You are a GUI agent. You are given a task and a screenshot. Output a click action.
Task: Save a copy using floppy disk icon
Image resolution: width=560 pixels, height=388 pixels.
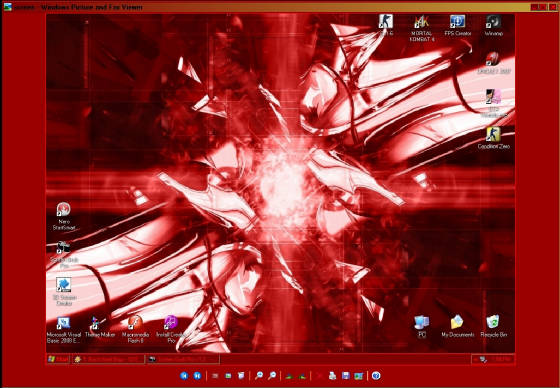345,375
